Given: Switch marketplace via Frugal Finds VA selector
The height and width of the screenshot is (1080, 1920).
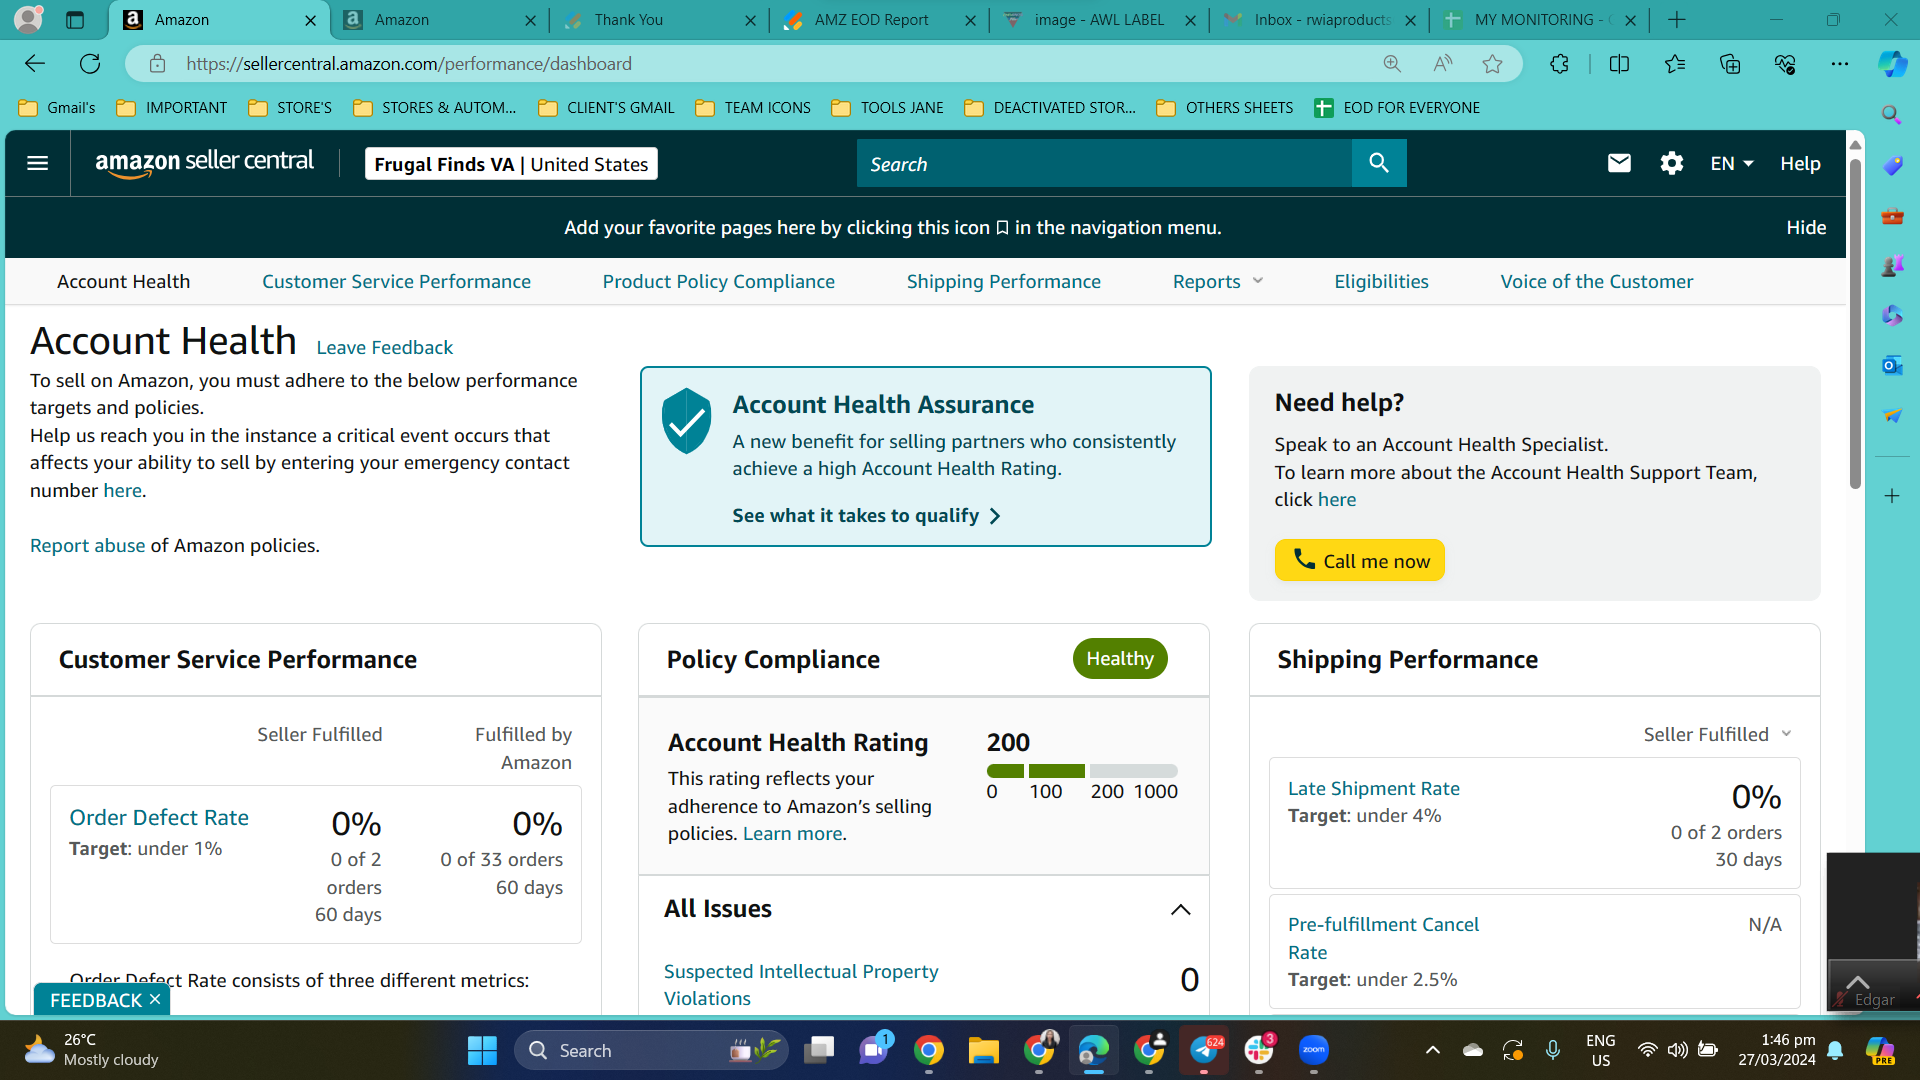Looking at the screenshot, I should 511,164.
